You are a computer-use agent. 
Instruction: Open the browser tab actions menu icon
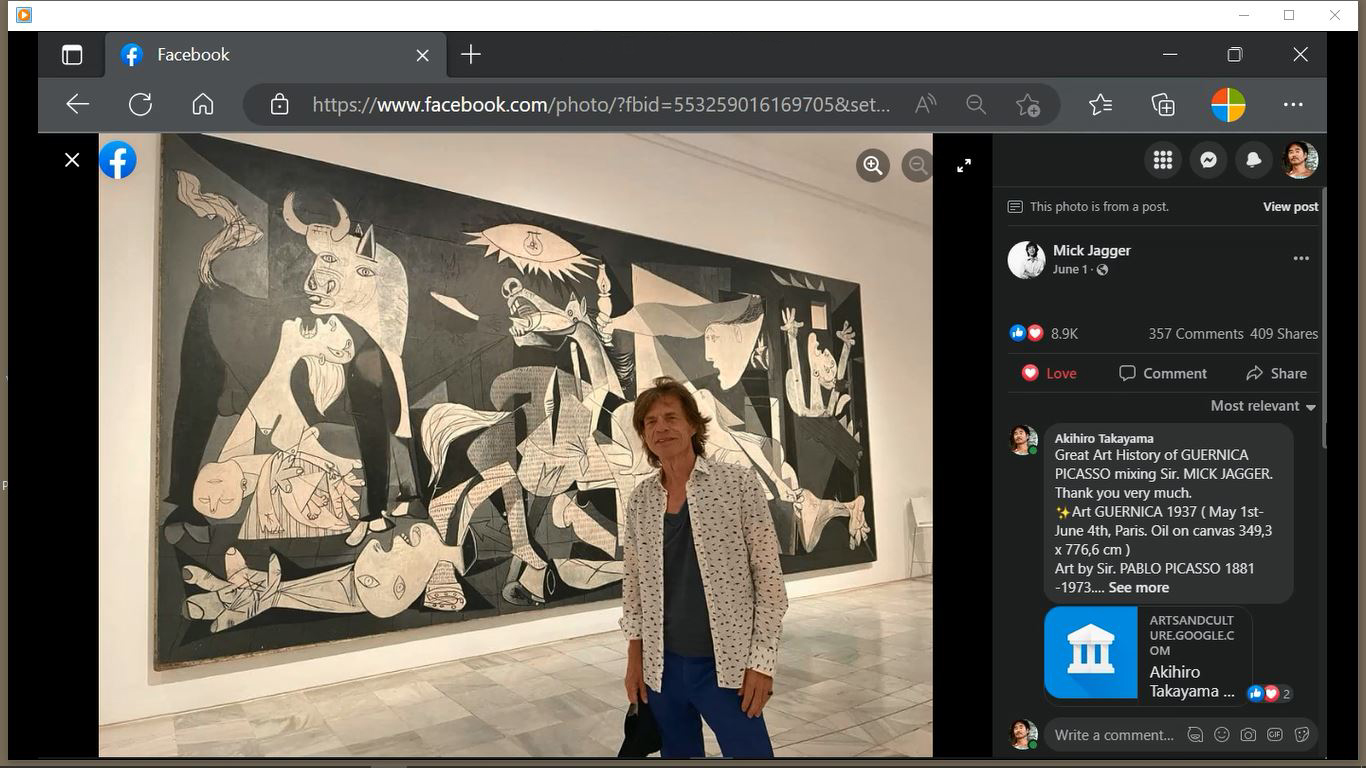(x=72, y=55)
